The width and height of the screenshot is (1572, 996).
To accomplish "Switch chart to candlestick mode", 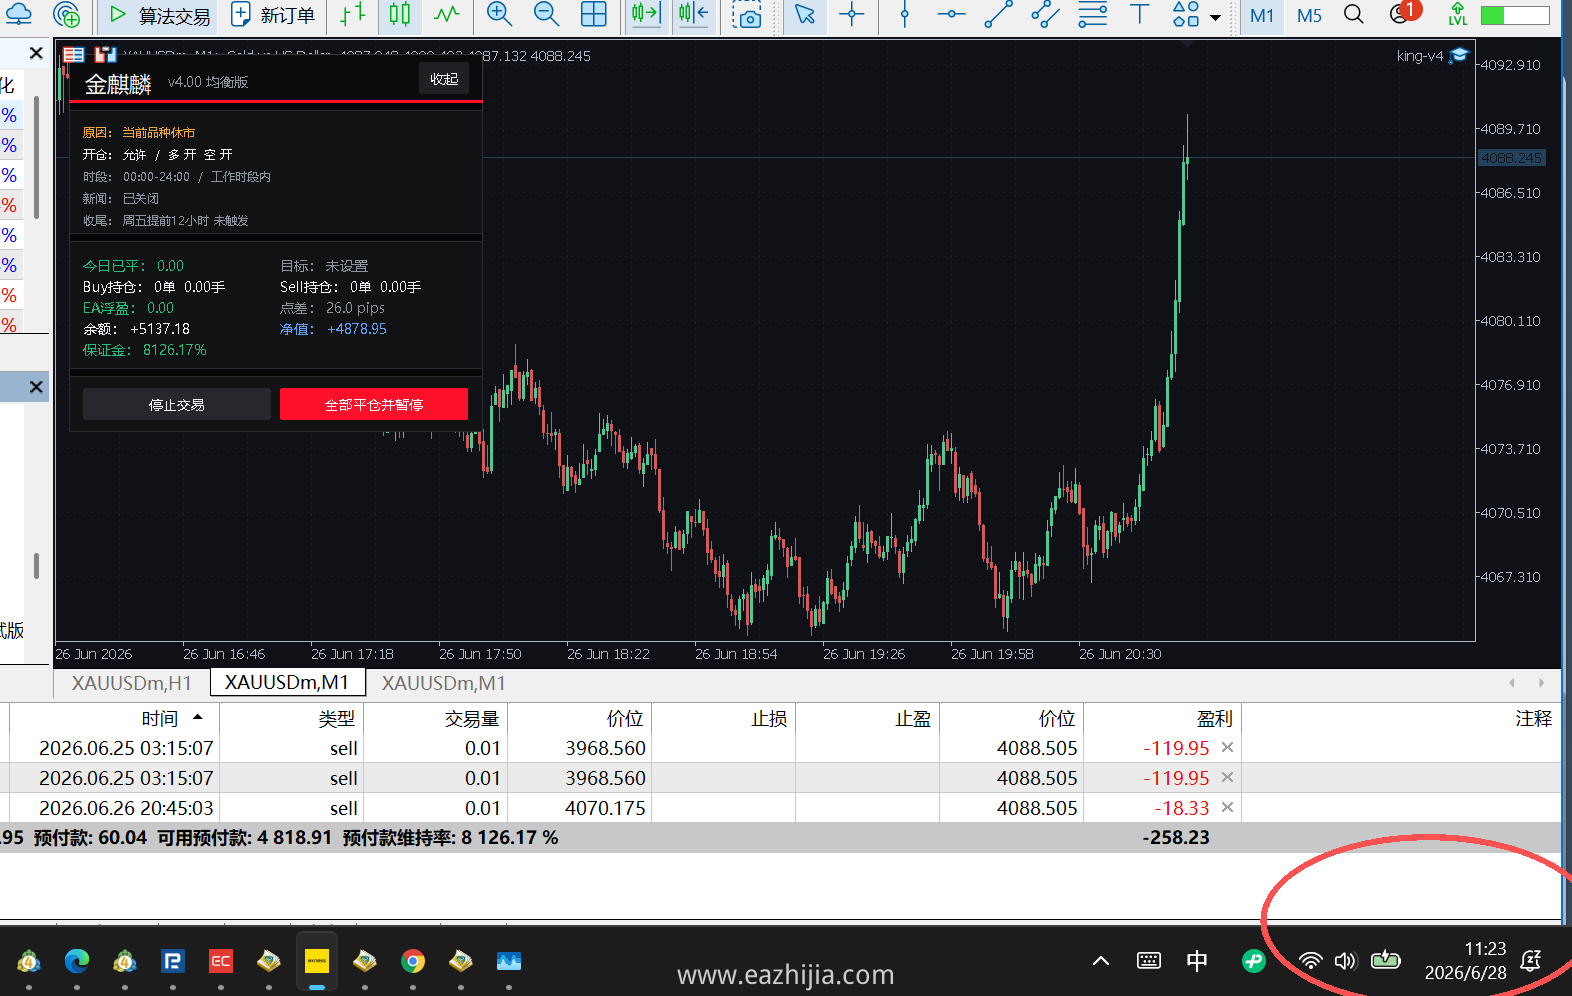I will coord(400,14).
